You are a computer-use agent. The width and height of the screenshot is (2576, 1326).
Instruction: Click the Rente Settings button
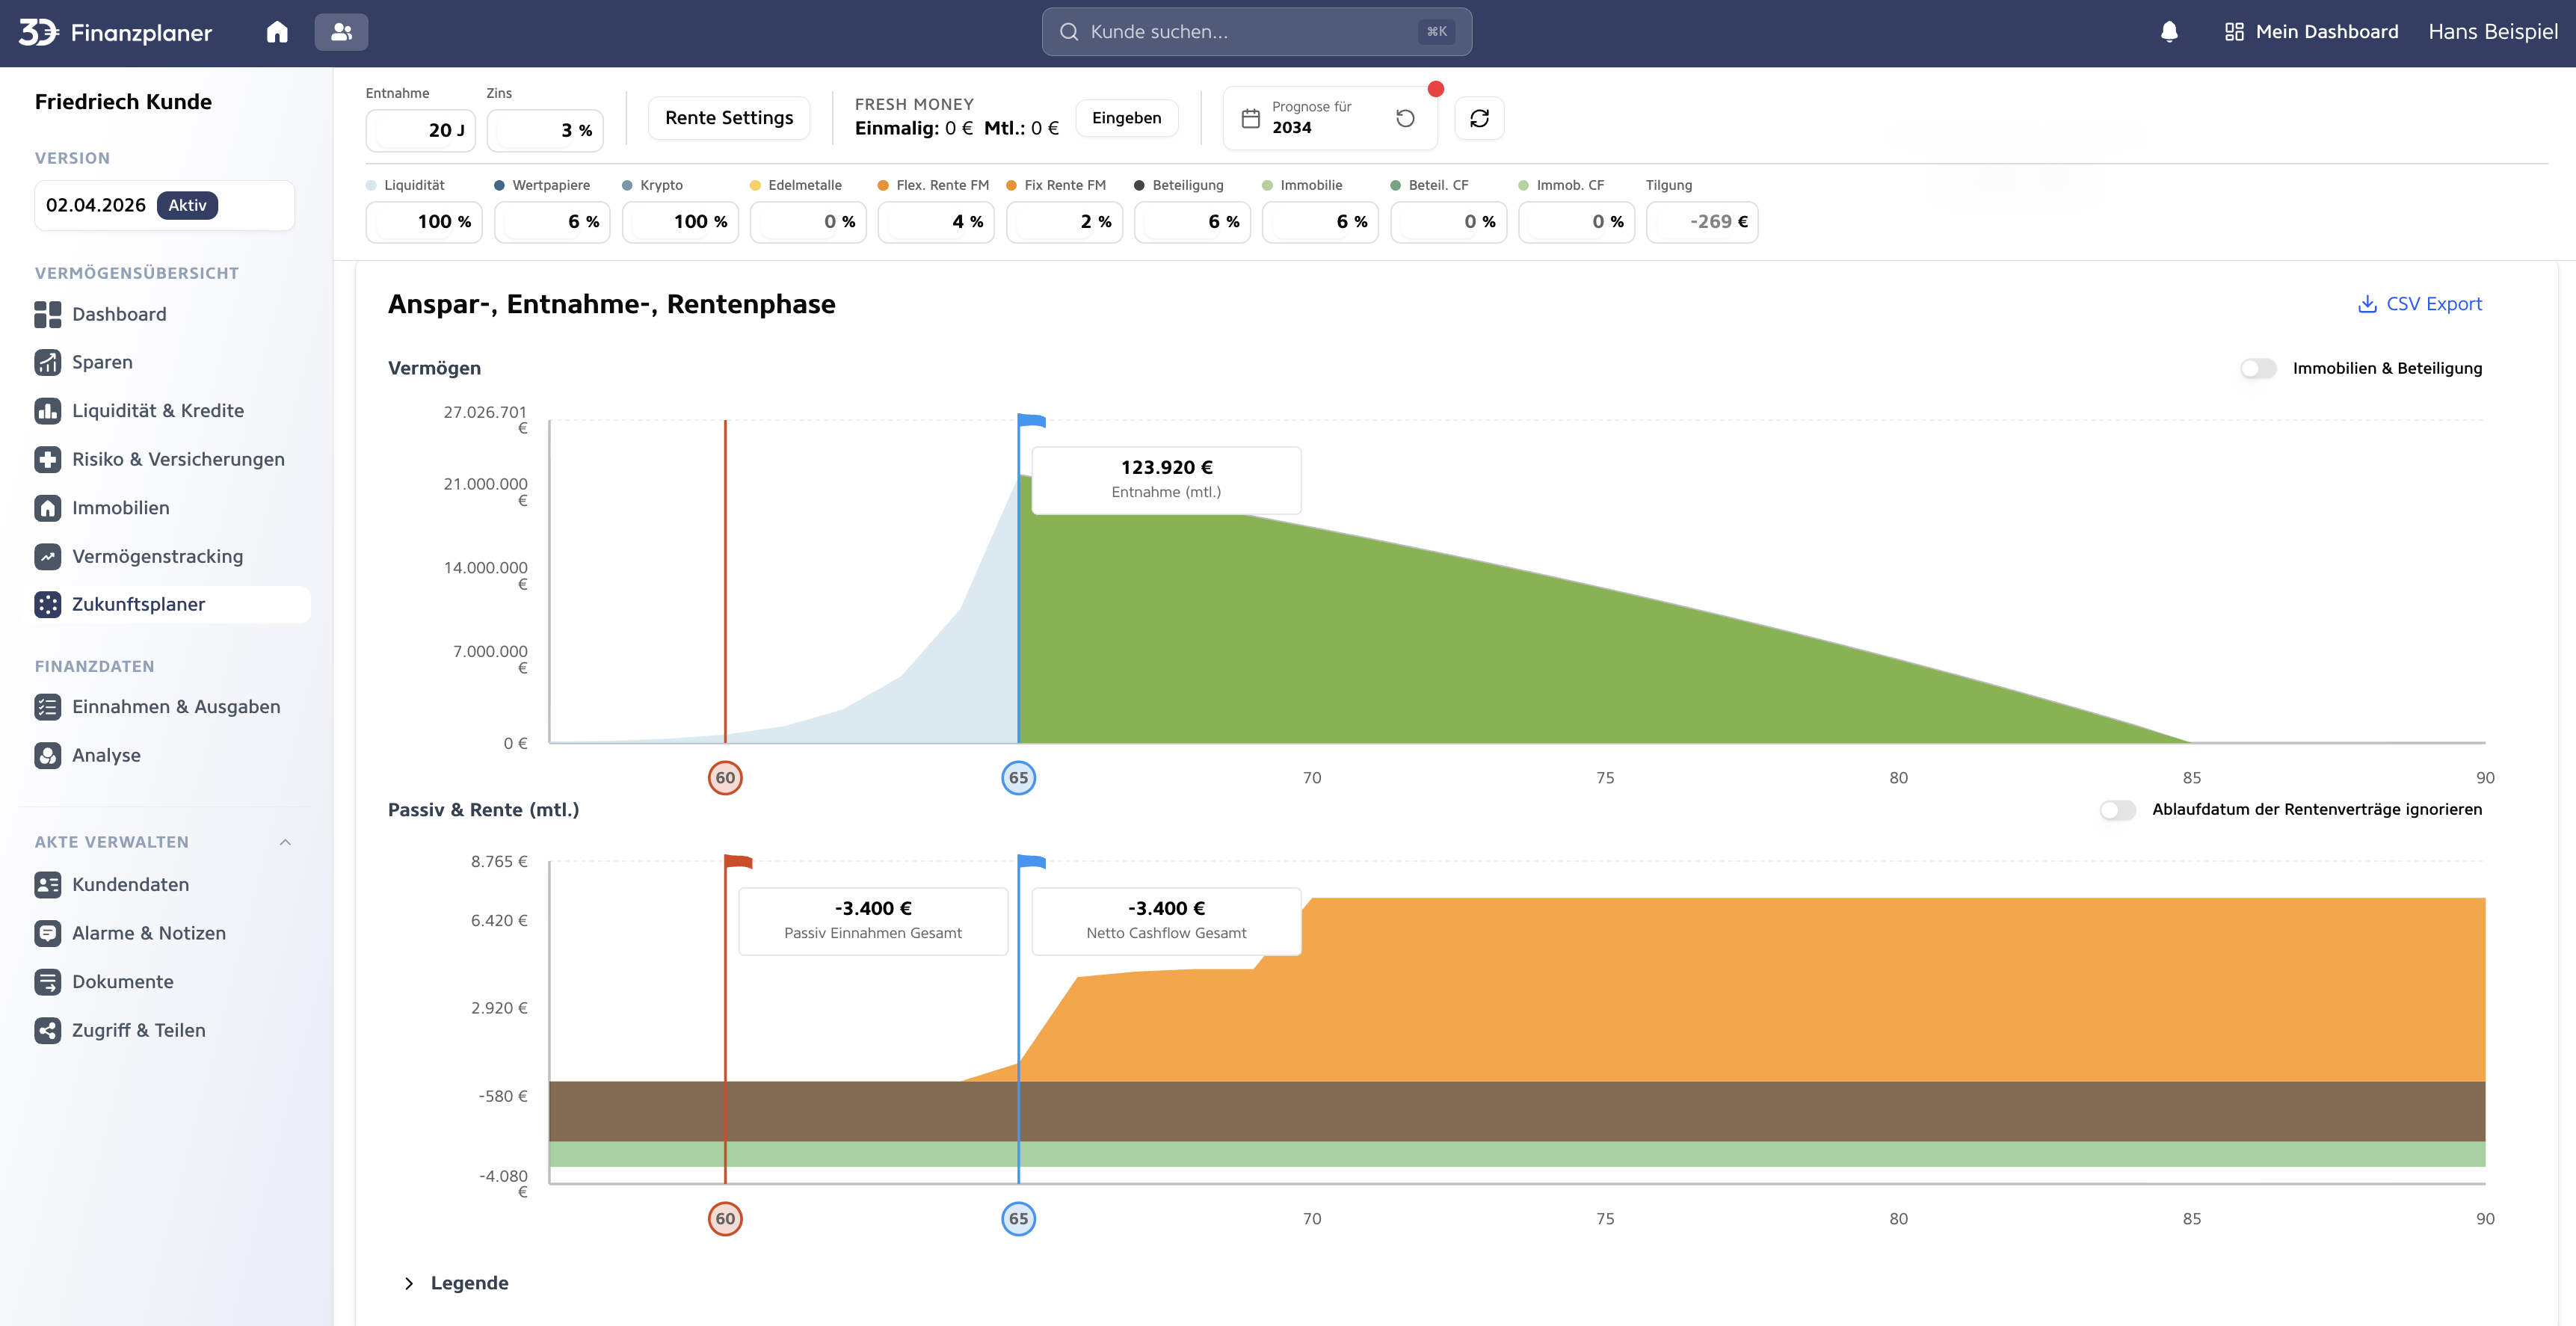tap(728, 117)
